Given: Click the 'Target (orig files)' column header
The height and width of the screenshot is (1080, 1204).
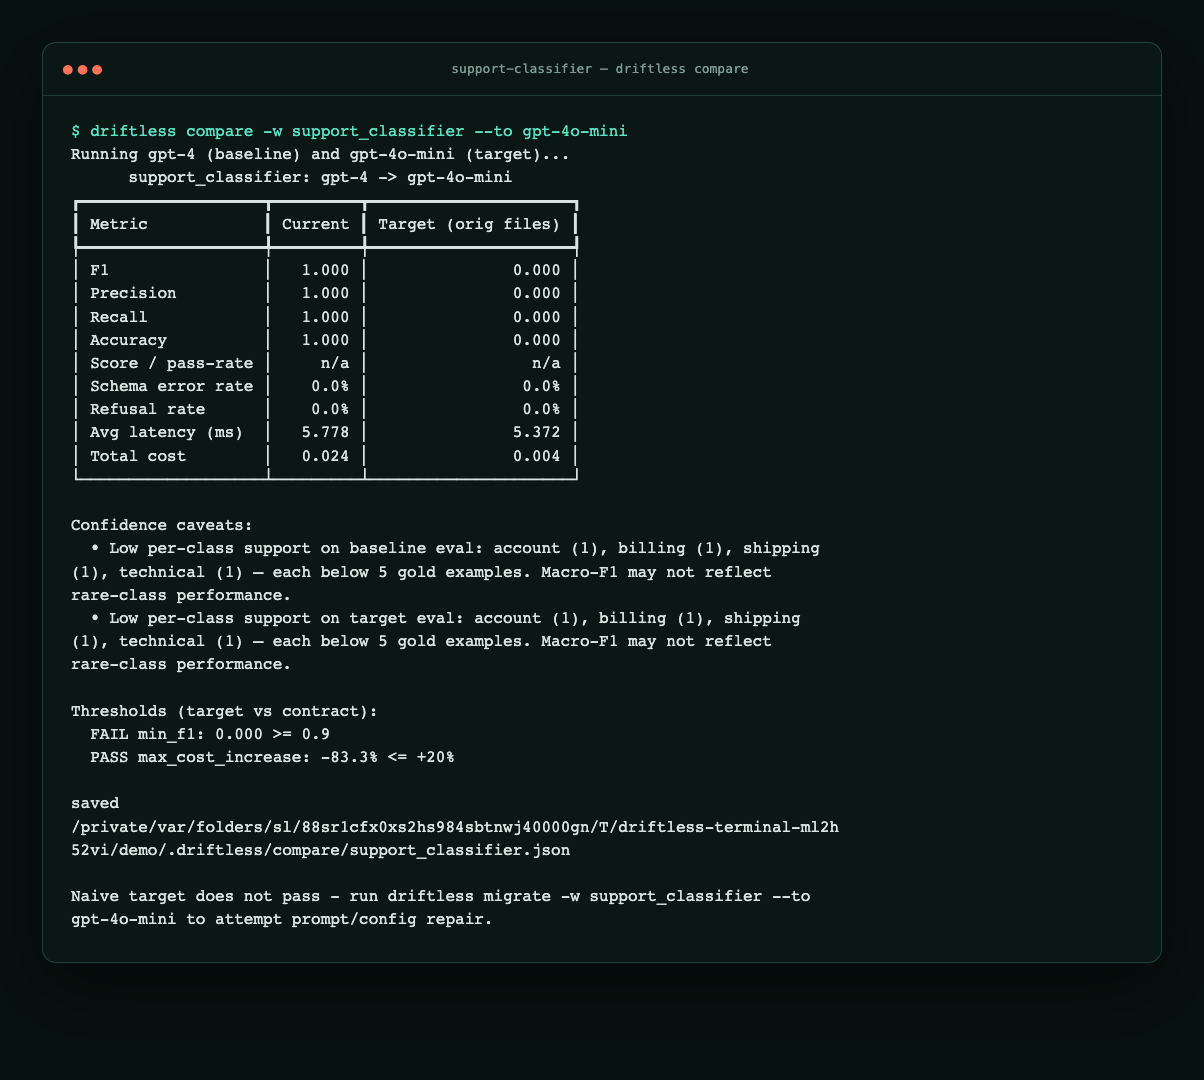Looking at the screenshot, I should tap(469, 224).
